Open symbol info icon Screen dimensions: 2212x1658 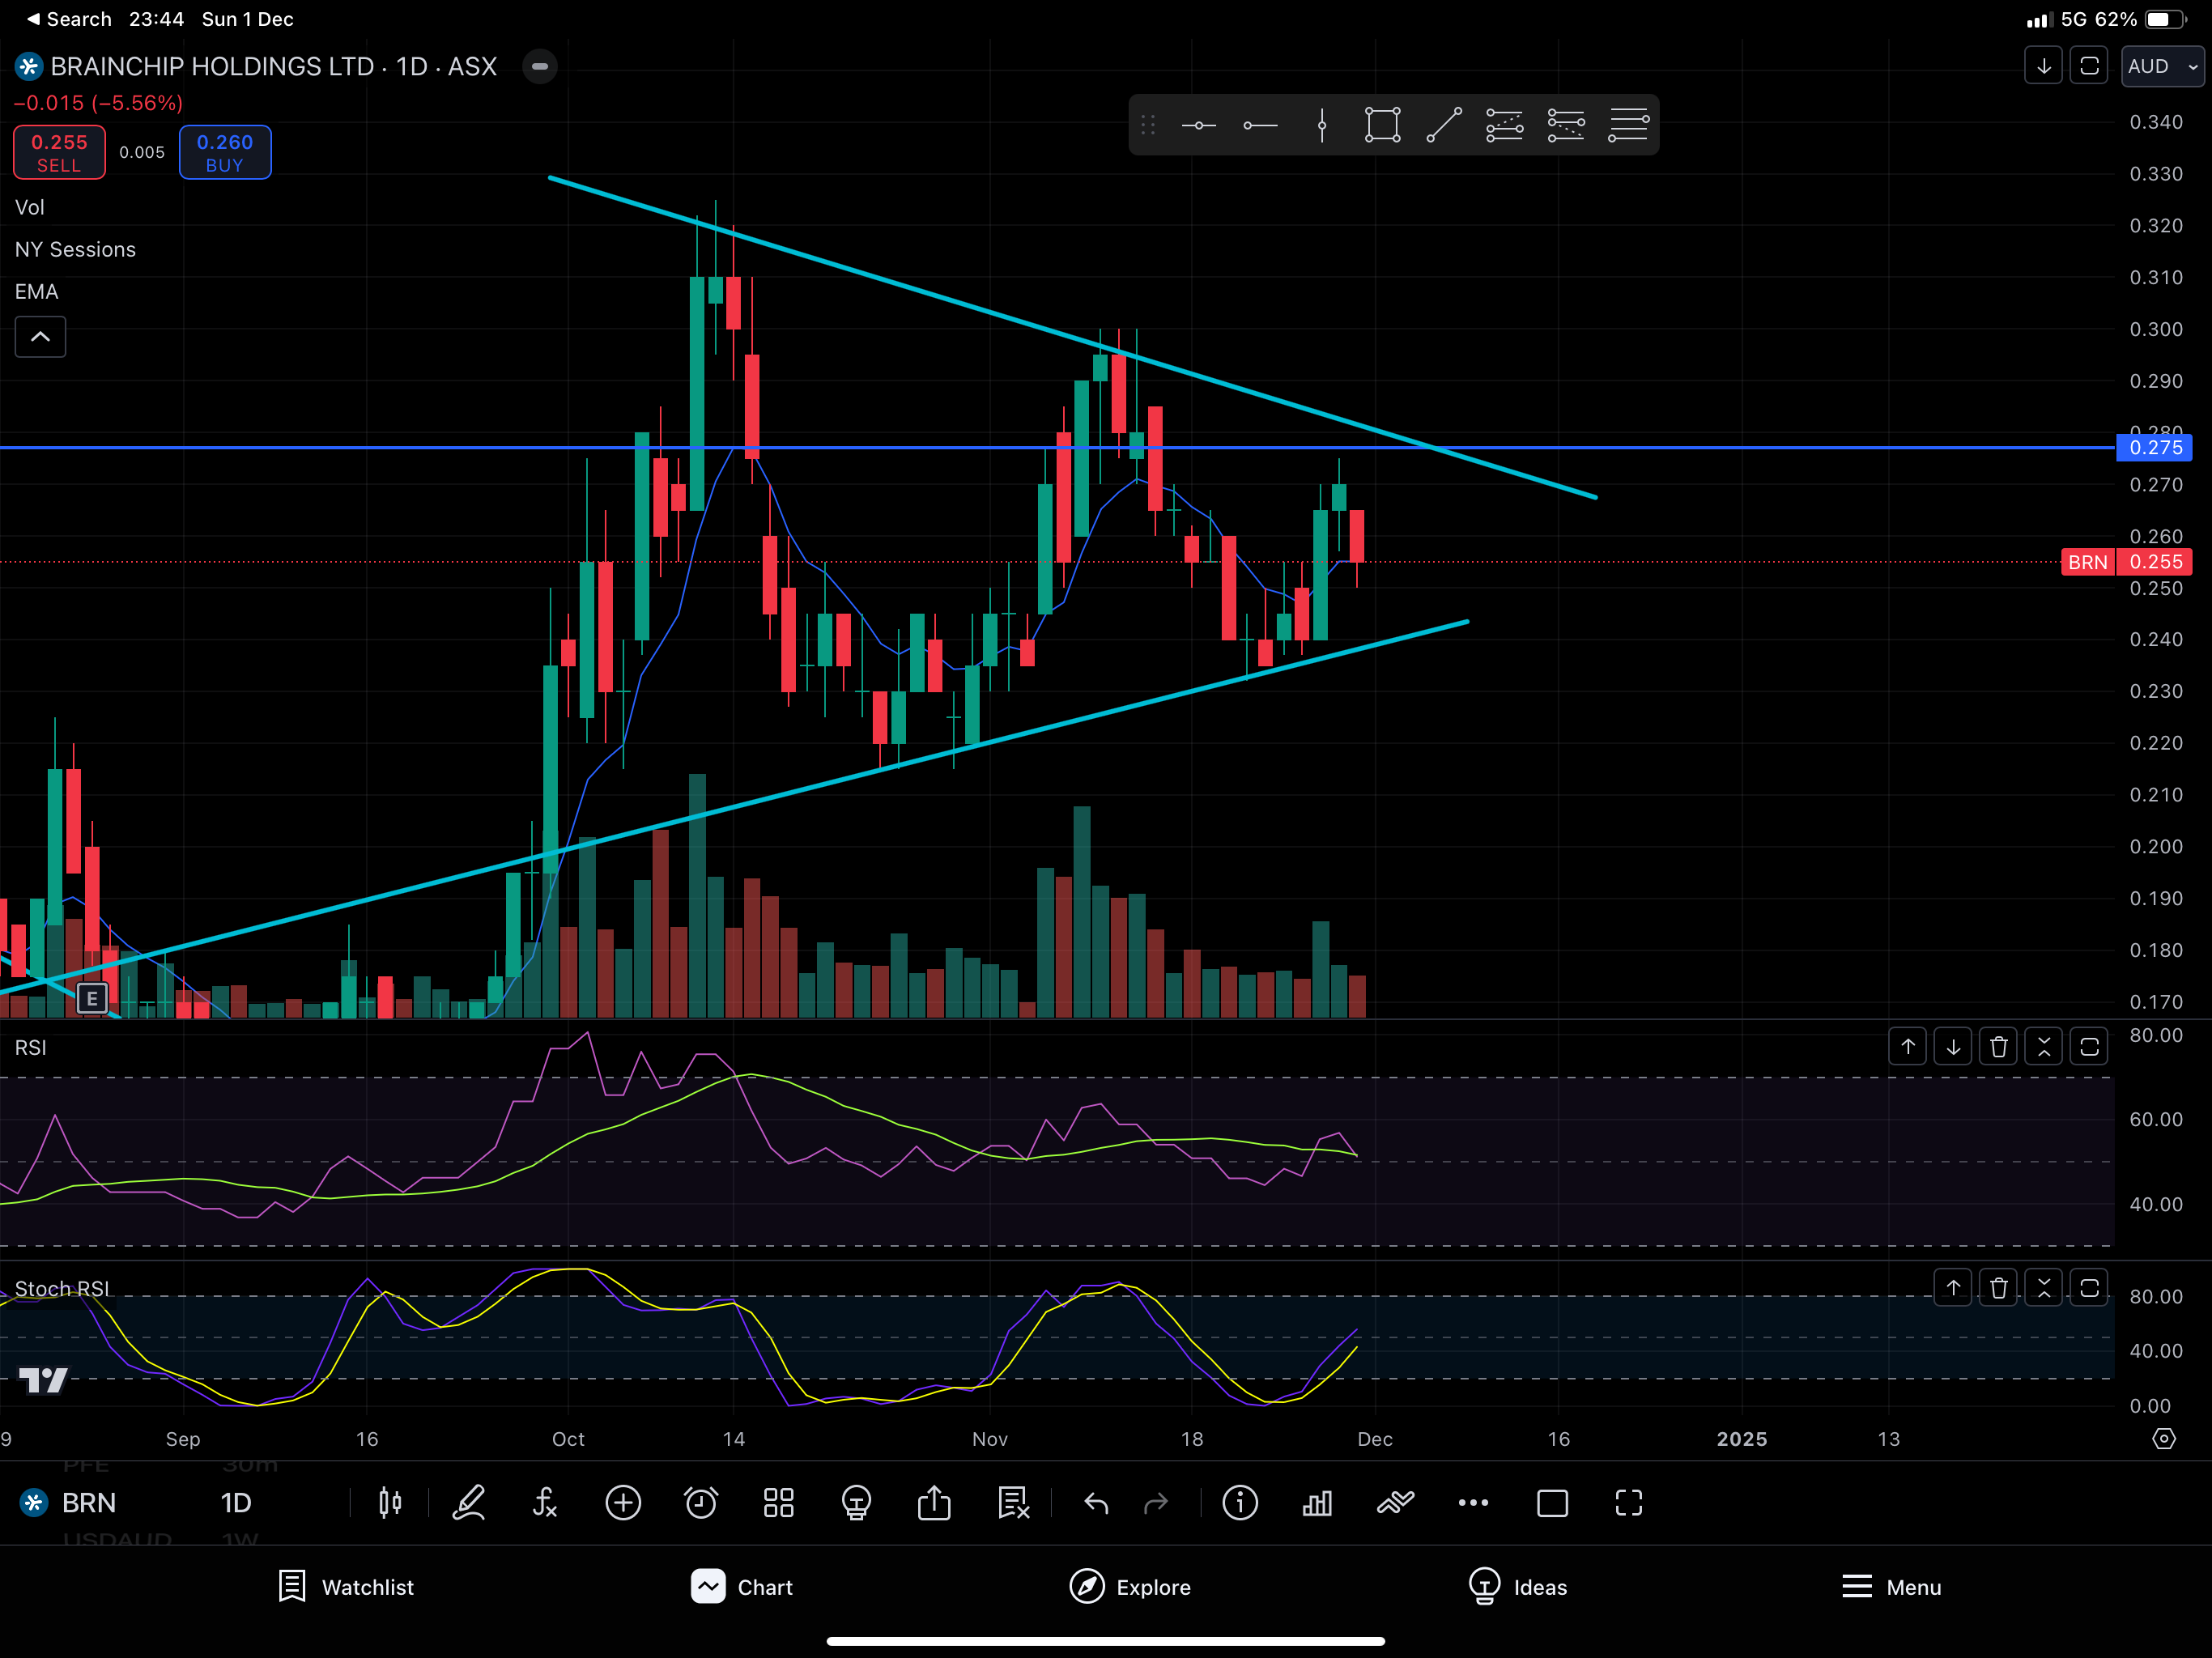(x=1240, y=1502)
